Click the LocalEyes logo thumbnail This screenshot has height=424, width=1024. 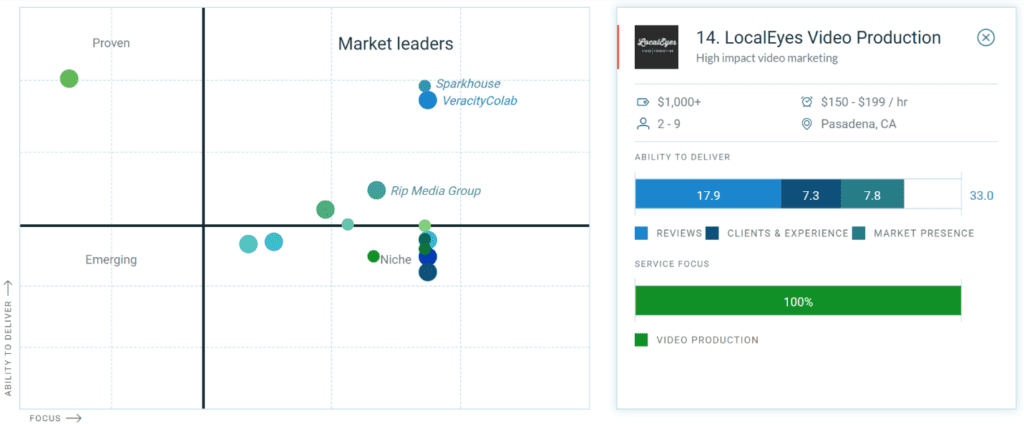[x=656, y=47]
